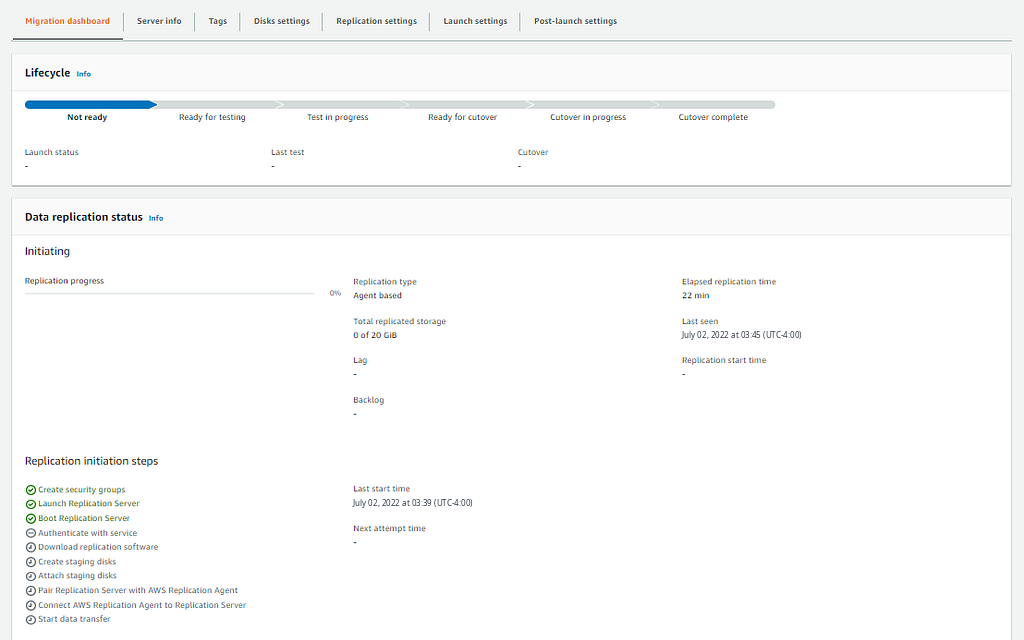Click the Create security groups step text
Image resolution: width=1024 pixels, height=640 pixels.
tap(82, 490)
